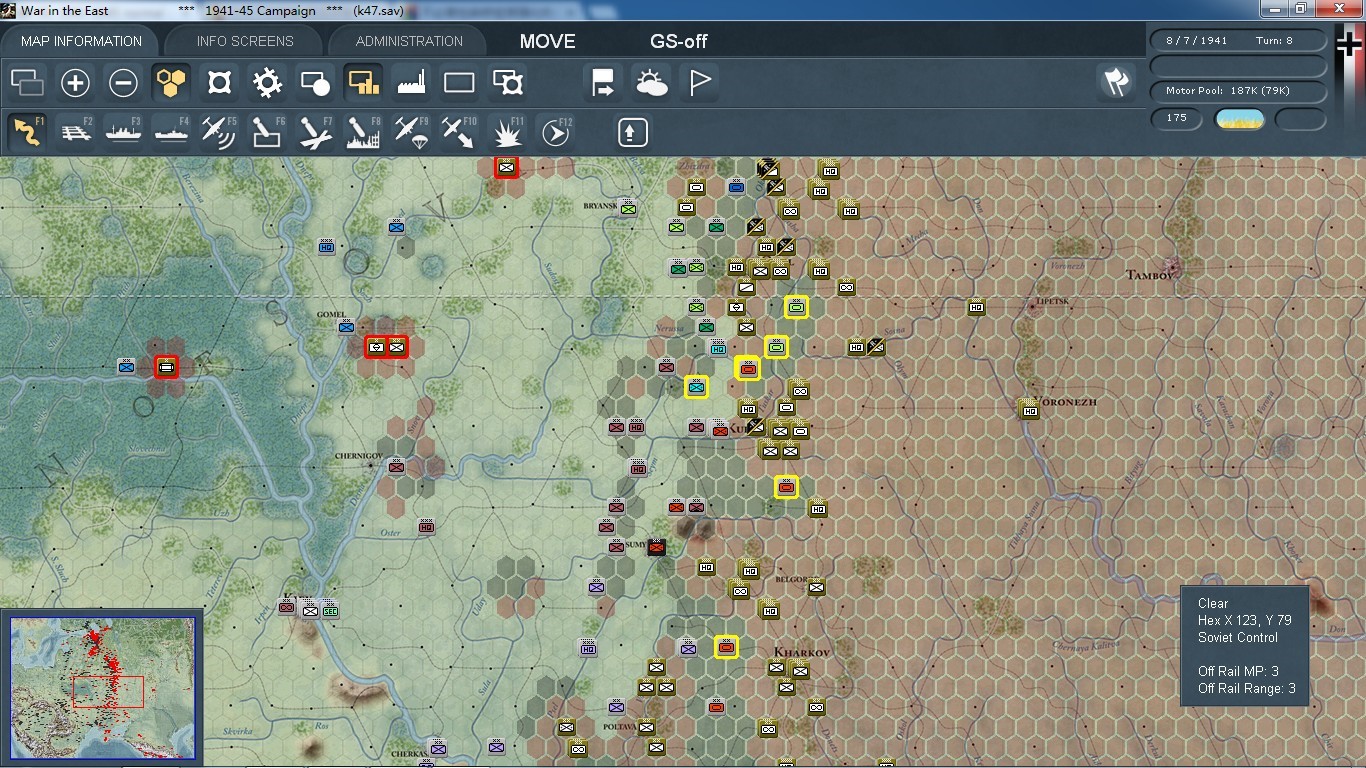Click the zoom in (plus) map icon
The image size is (1366, 768).
[75, 83]
